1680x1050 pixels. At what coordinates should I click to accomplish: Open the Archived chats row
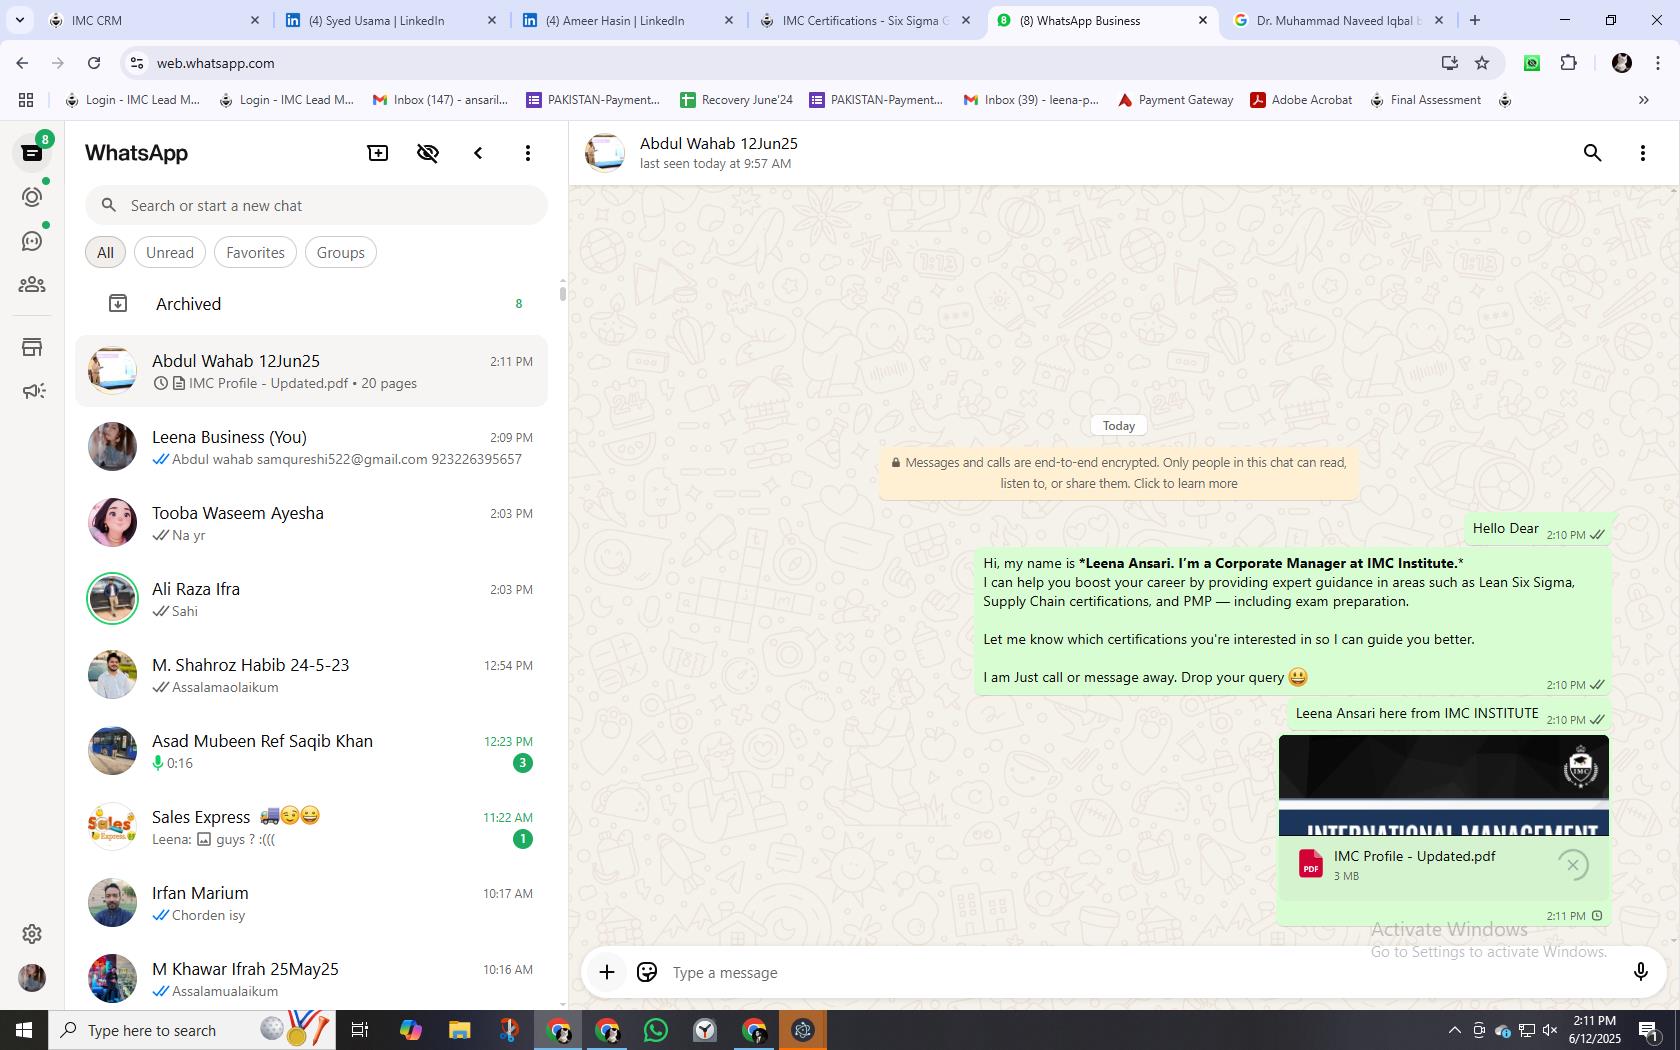pos(311,304)
